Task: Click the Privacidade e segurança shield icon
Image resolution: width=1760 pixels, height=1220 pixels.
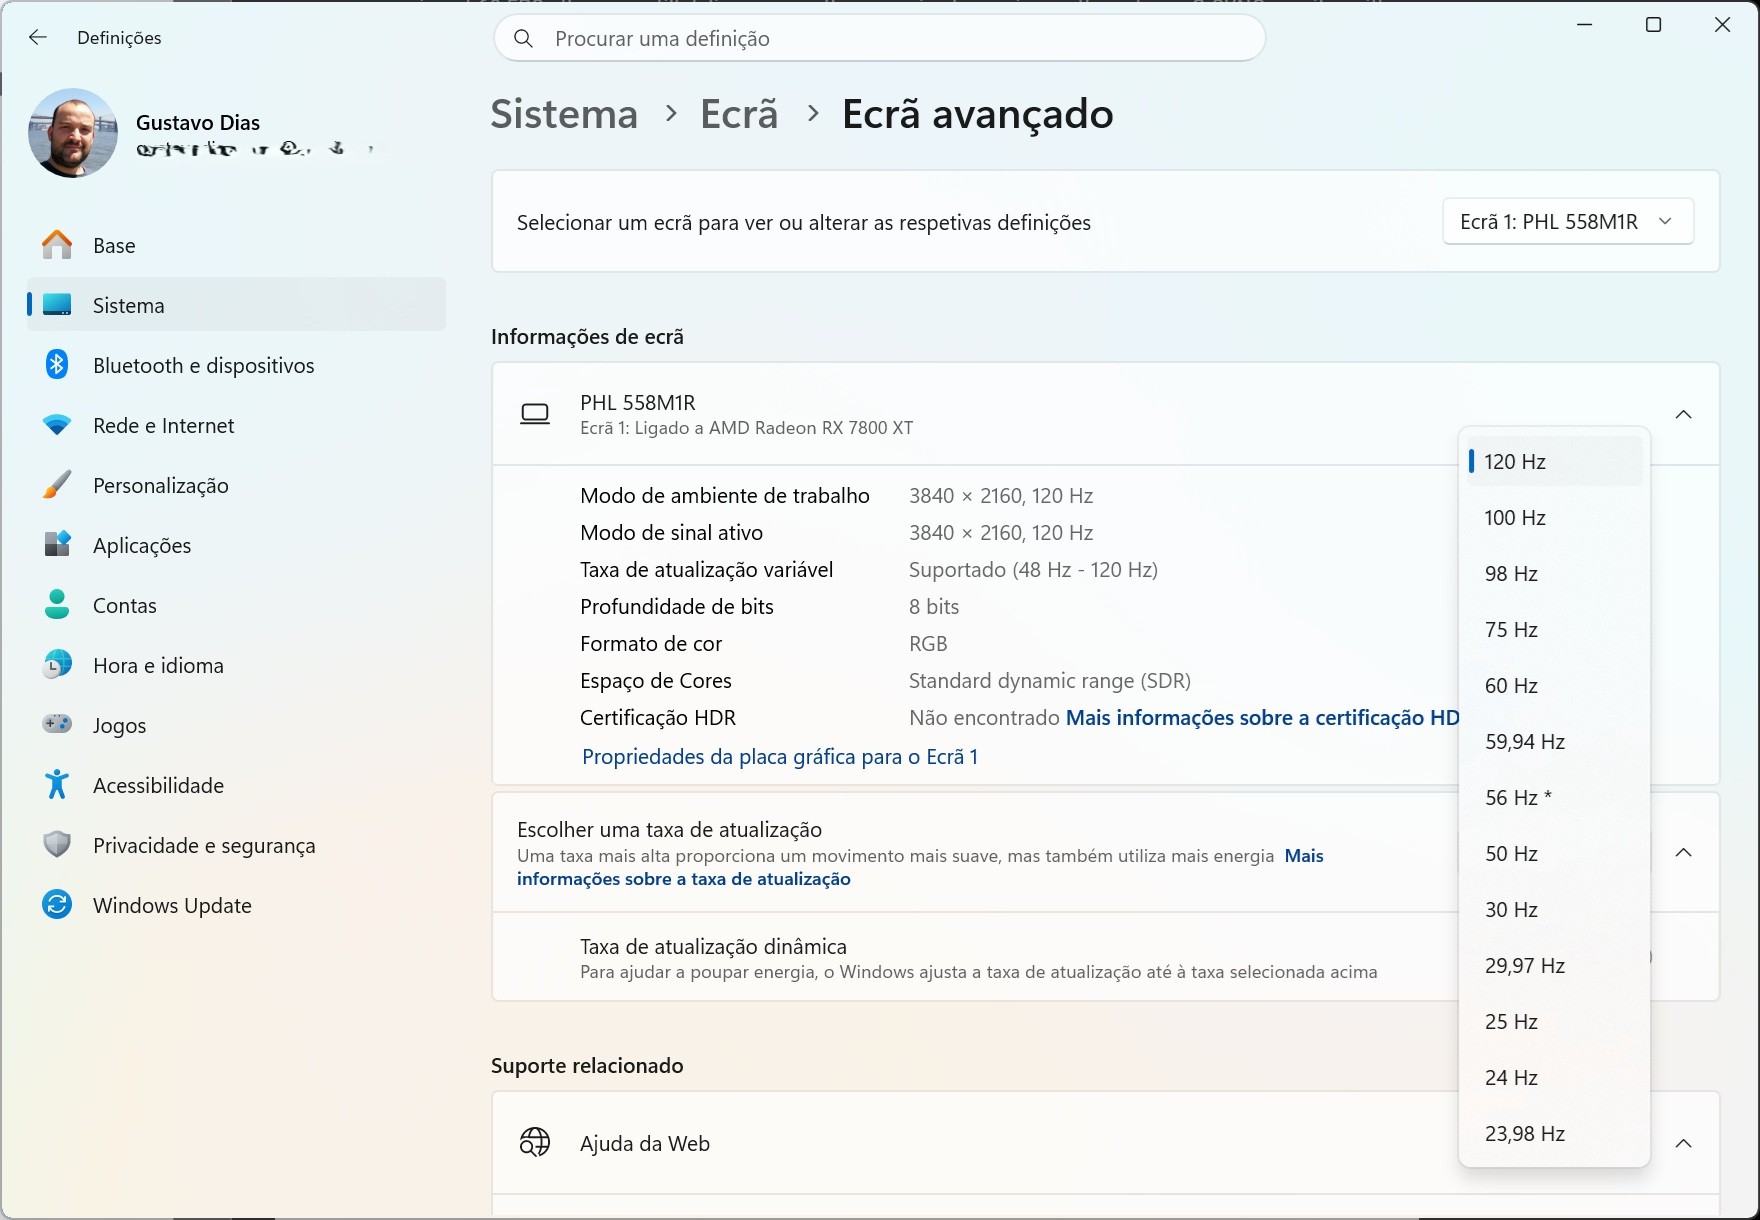Action: 57,845
